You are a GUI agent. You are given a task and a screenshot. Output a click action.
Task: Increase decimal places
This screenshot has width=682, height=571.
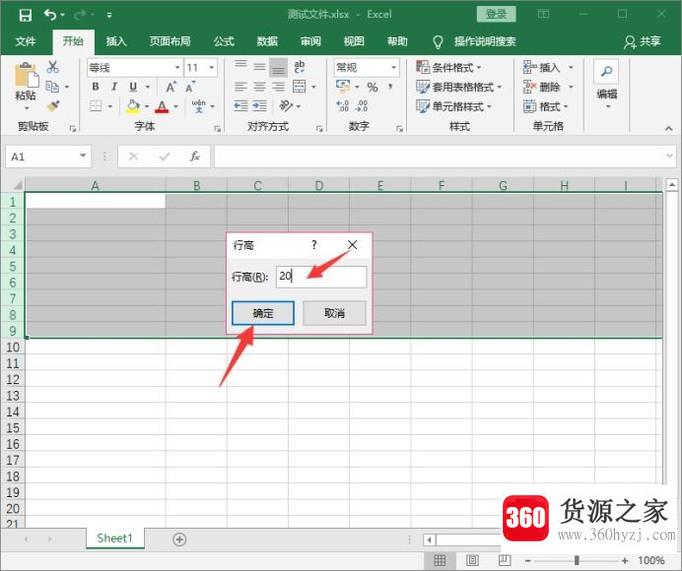(x=343, y=106)
